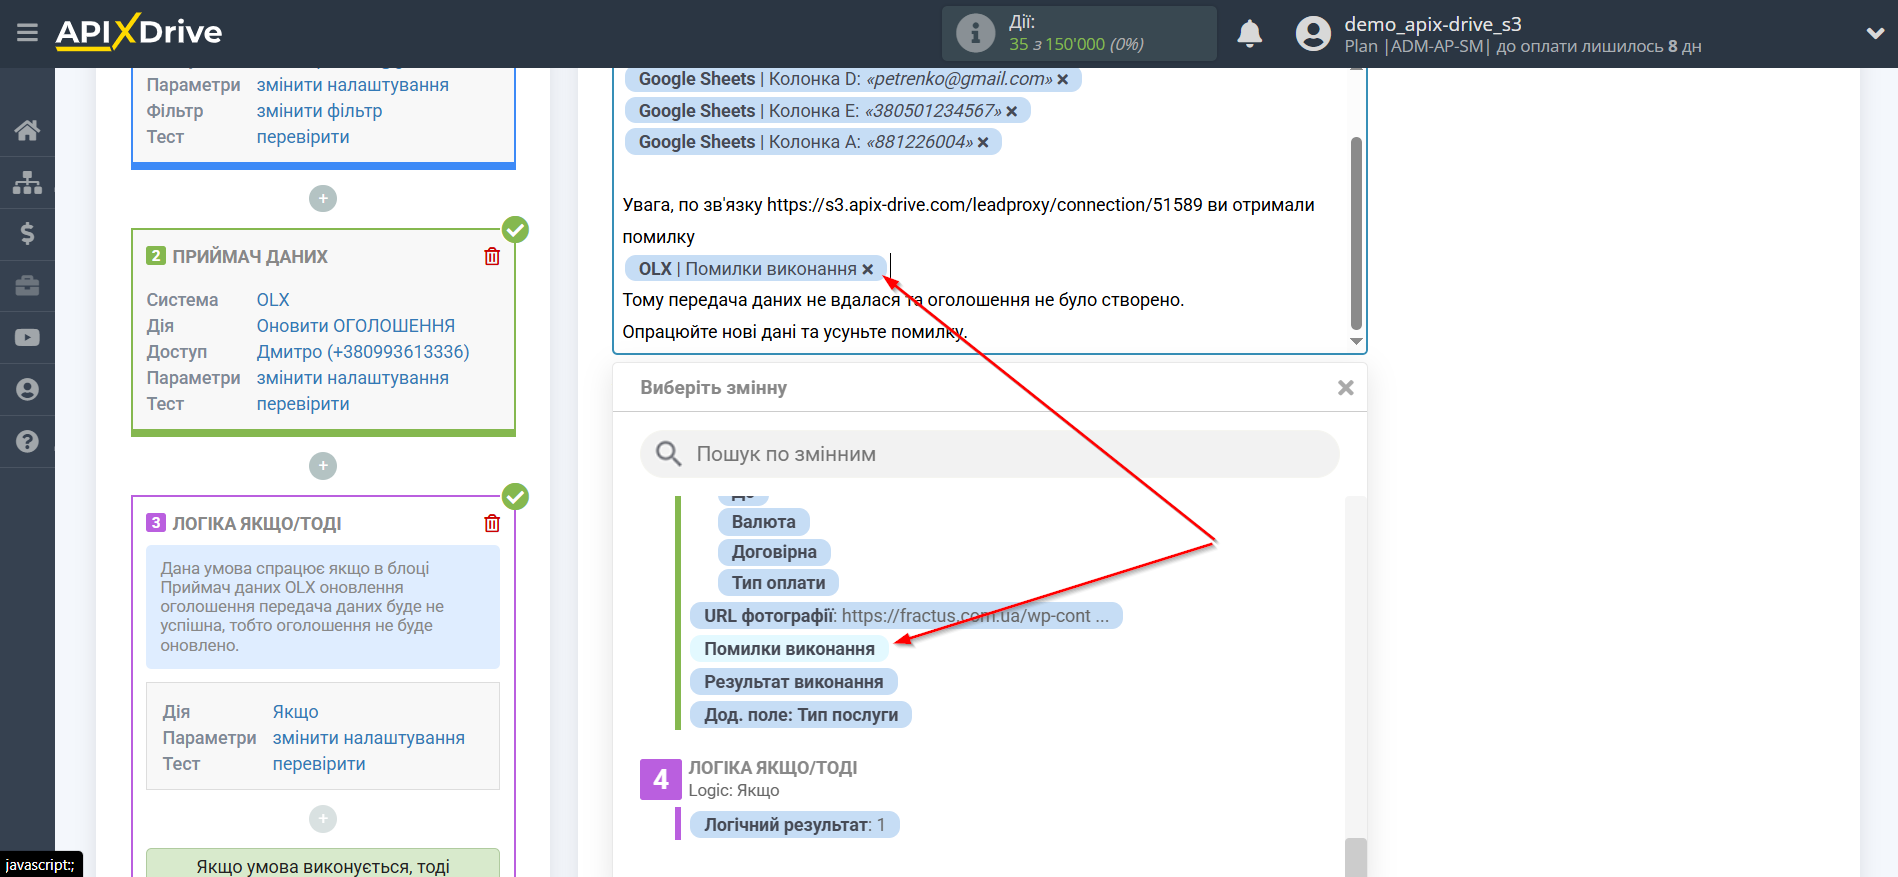This screenshot has height=877, width=1898.
Task: Open the user profile sidebar icon
Action: (x=27, y=390)
